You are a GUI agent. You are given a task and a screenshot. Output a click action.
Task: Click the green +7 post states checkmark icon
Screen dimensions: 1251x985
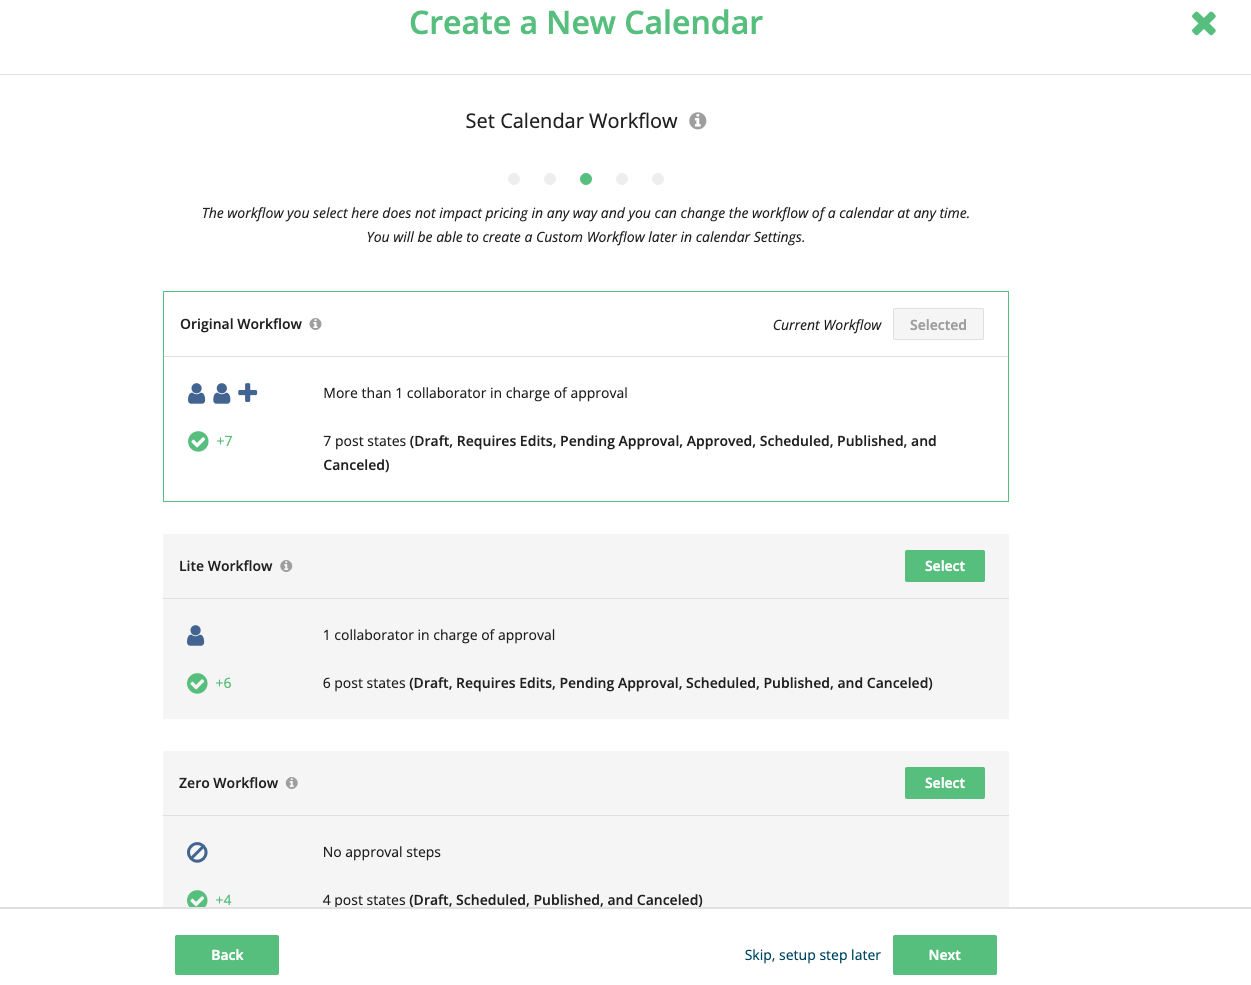(x=197, y=441)
